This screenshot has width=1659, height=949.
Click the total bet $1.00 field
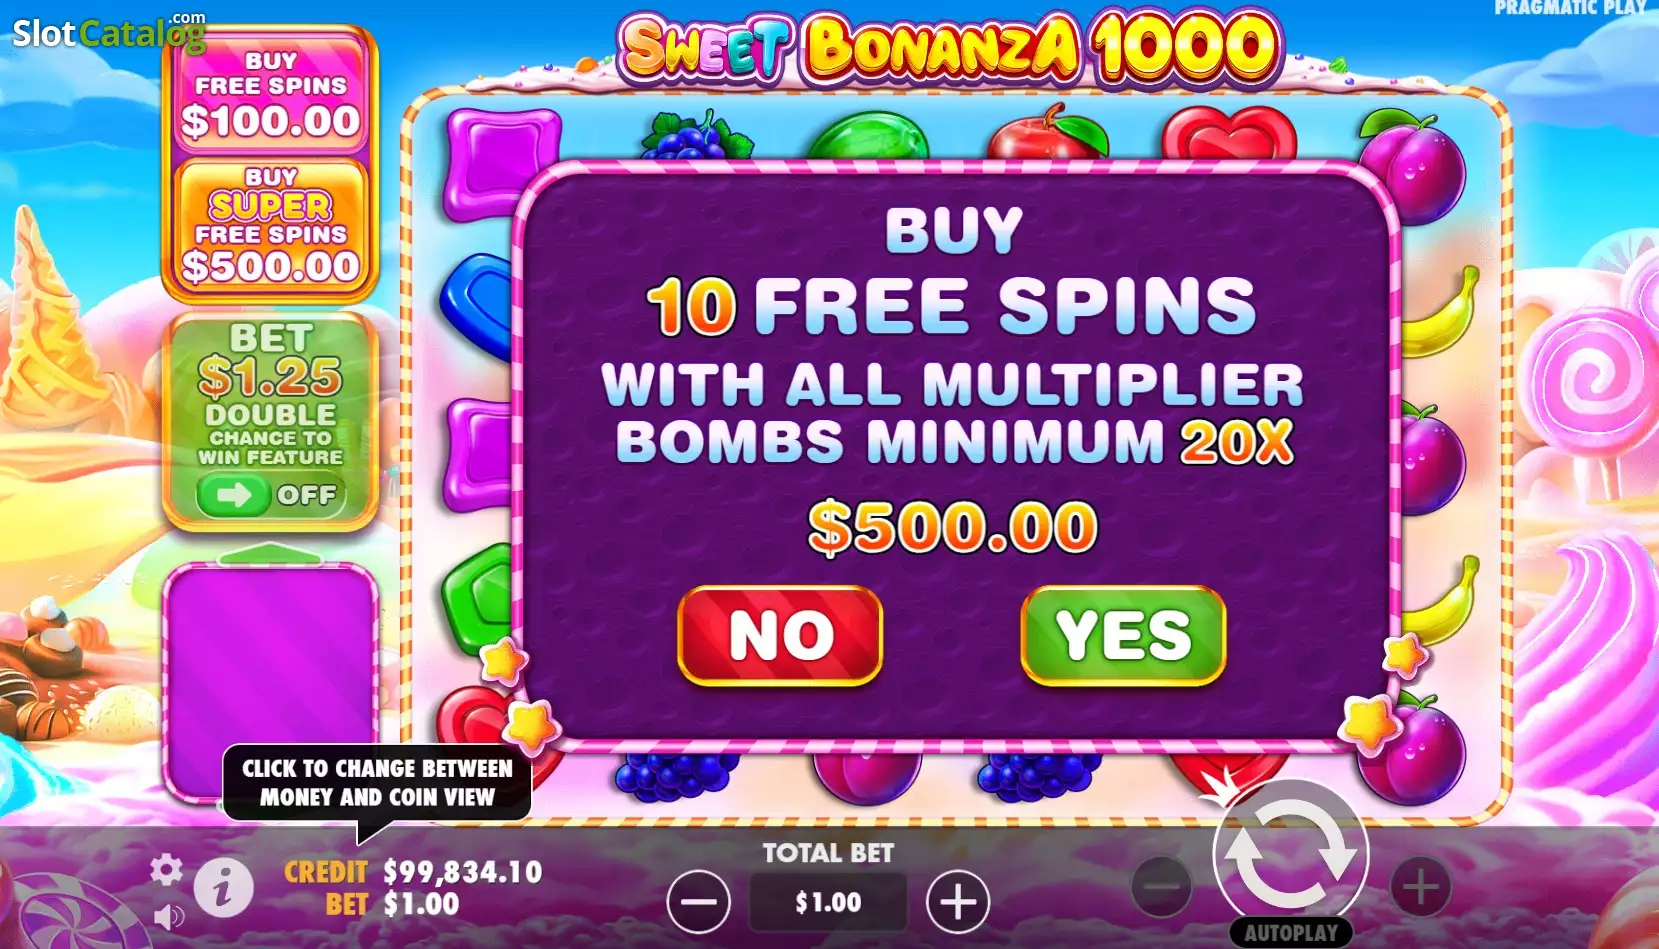pyautogui.click(x=828, y=902)
